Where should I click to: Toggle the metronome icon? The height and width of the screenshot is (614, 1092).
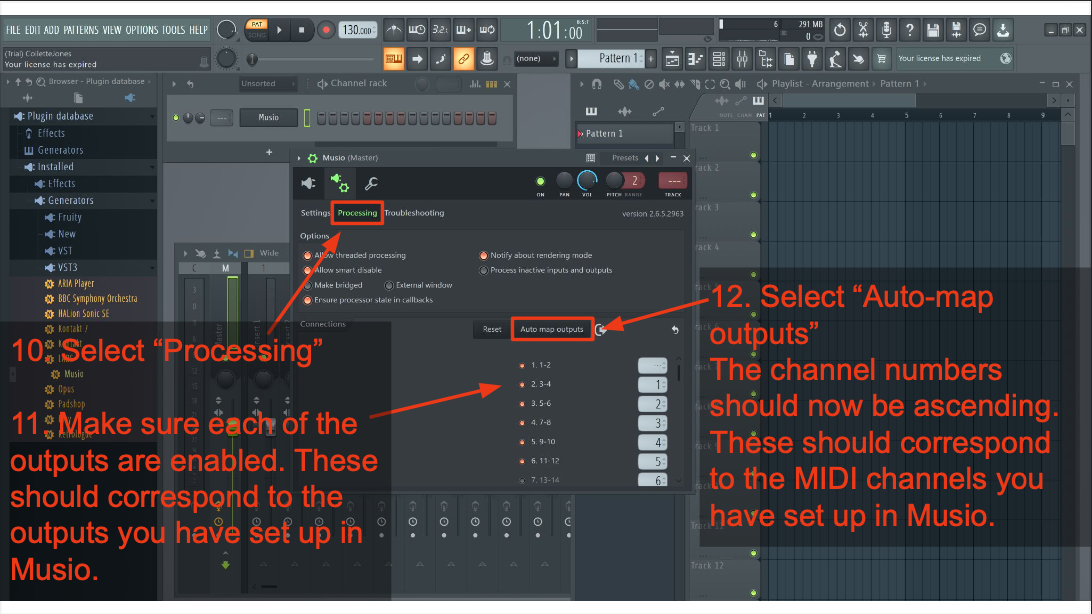pos(393,30)
